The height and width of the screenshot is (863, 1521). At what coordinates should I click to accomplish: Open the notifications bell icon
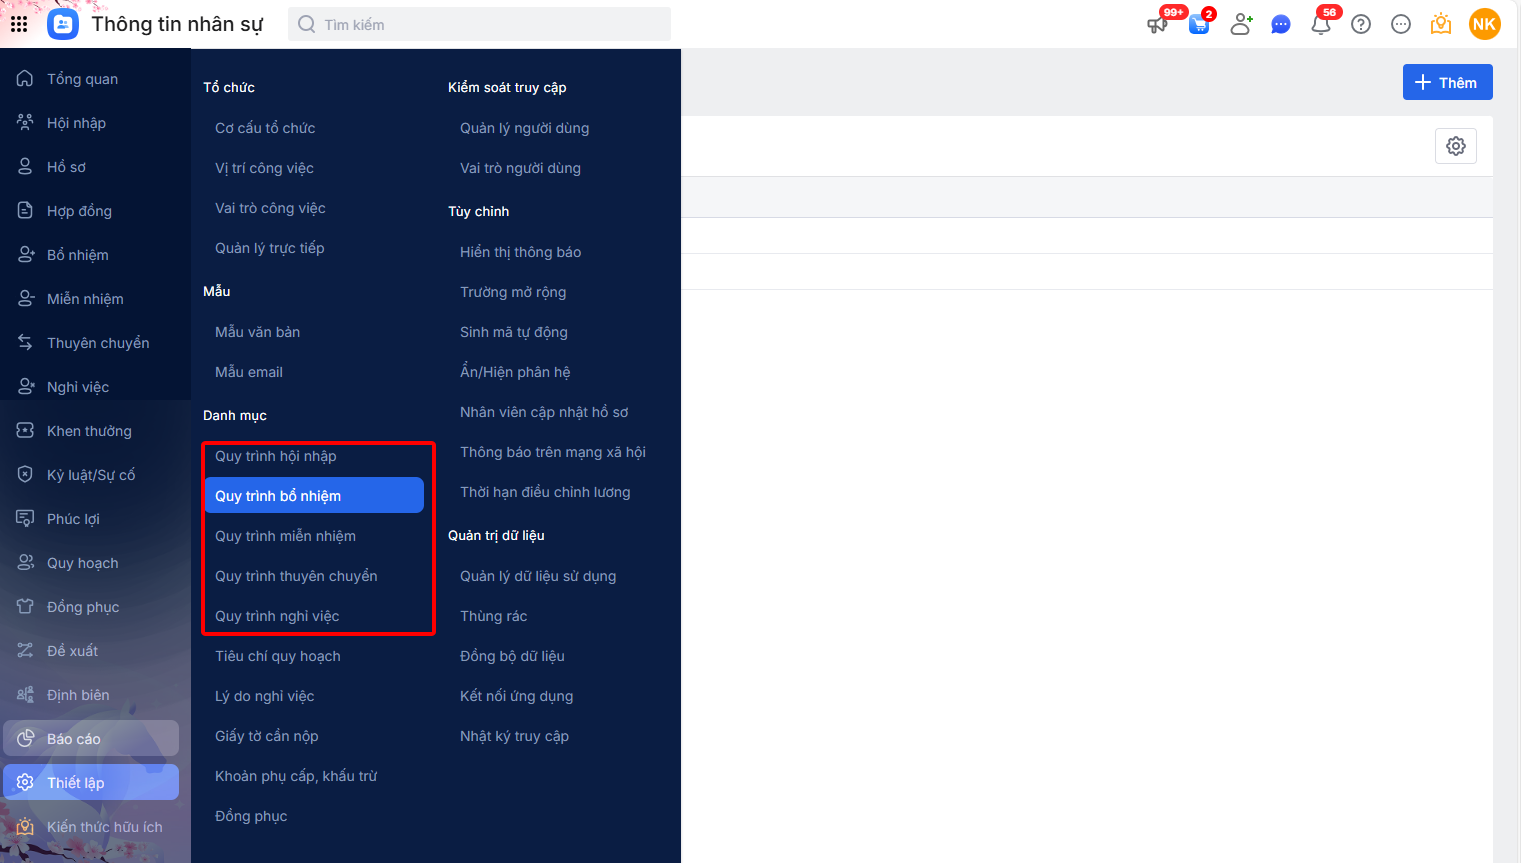pyautogui.click(x=1321, y=25)
